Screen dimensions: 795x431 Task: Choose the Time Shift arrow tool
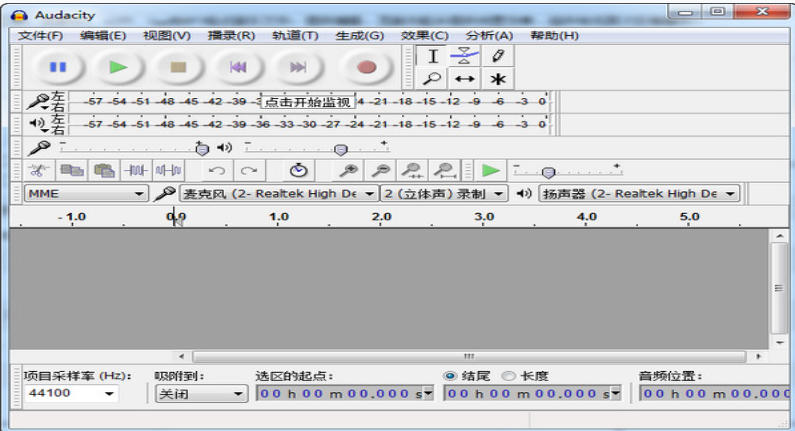coord(464,79)
